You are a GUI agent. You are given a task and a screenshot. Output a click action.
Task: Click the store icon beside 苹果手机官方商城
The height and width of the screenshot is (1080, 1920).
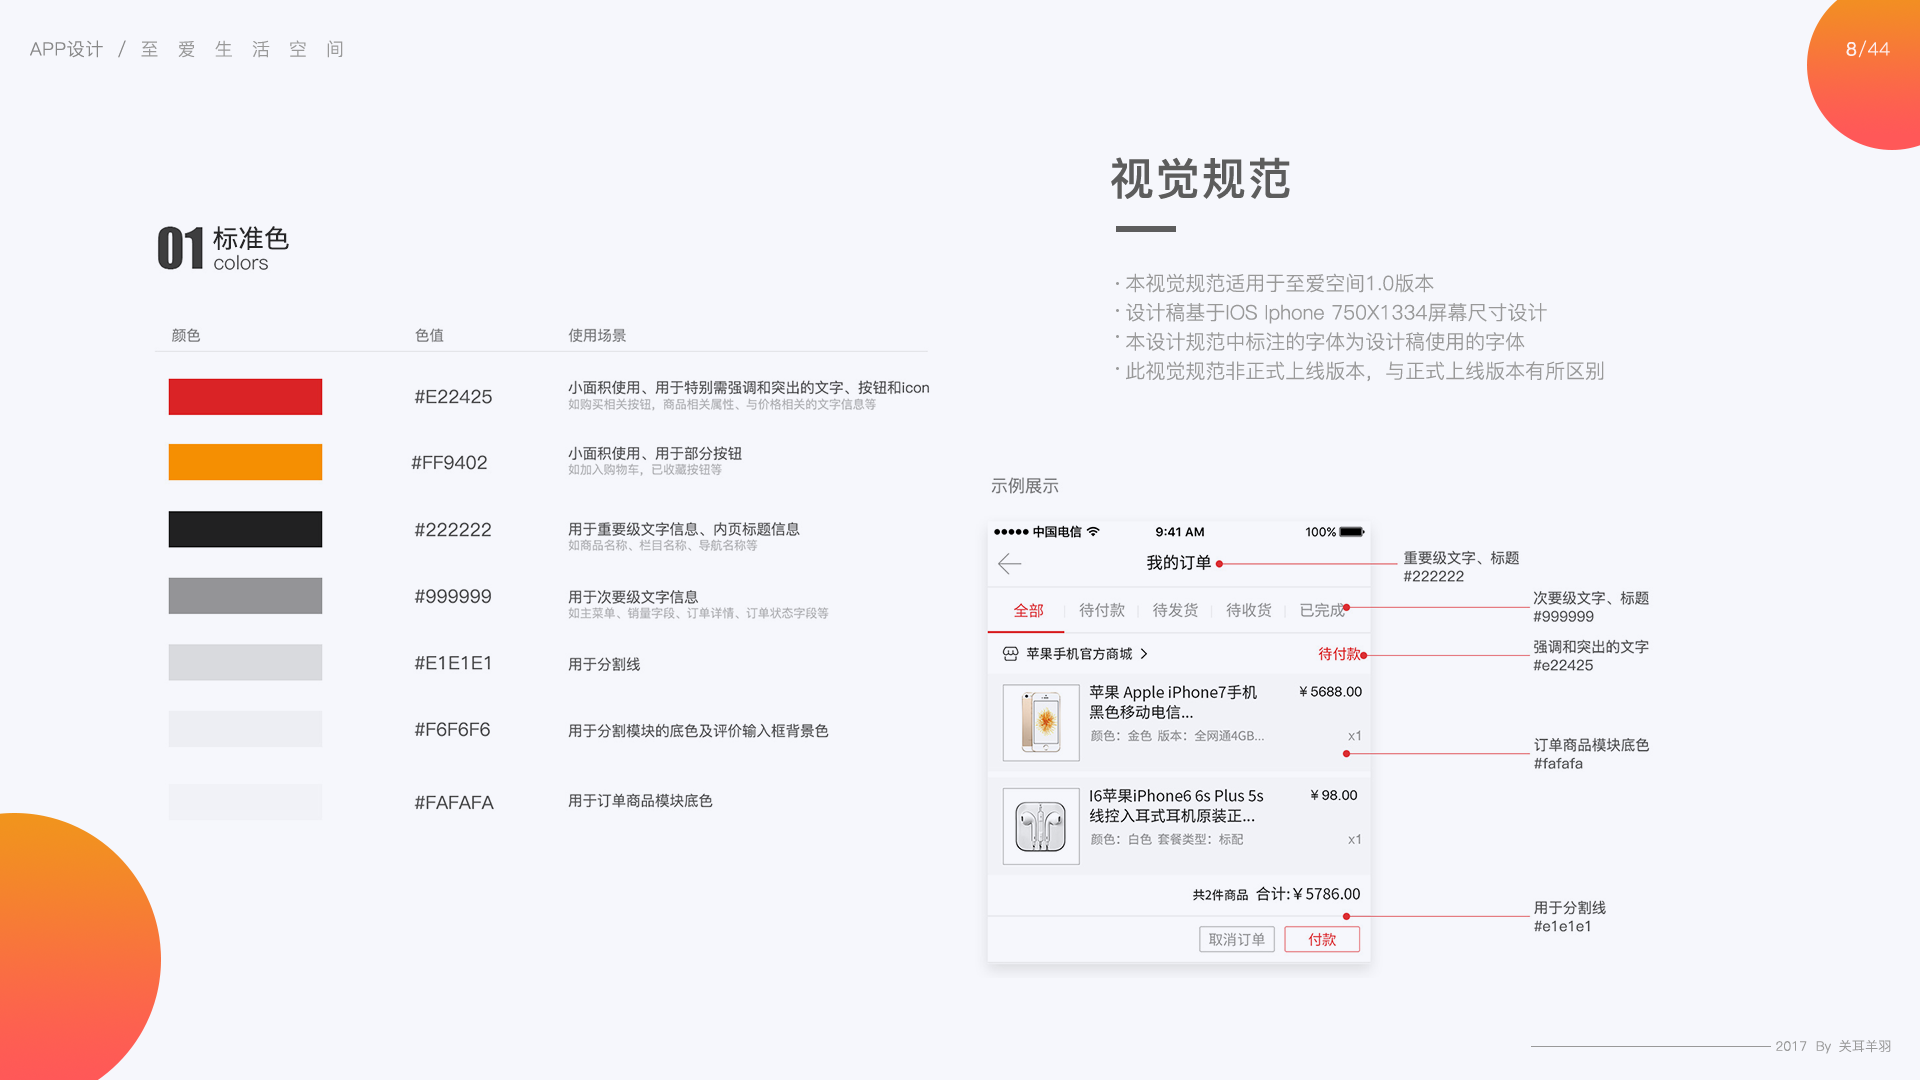point(1010,654)
